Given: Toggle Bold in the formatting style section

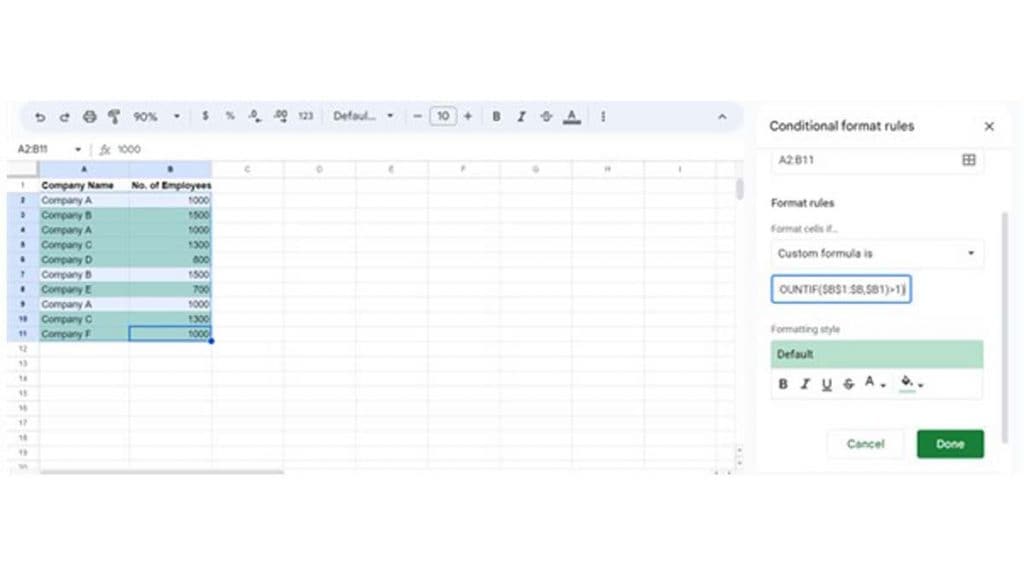Looking at the screenshot, I should (x=783, y=384).
